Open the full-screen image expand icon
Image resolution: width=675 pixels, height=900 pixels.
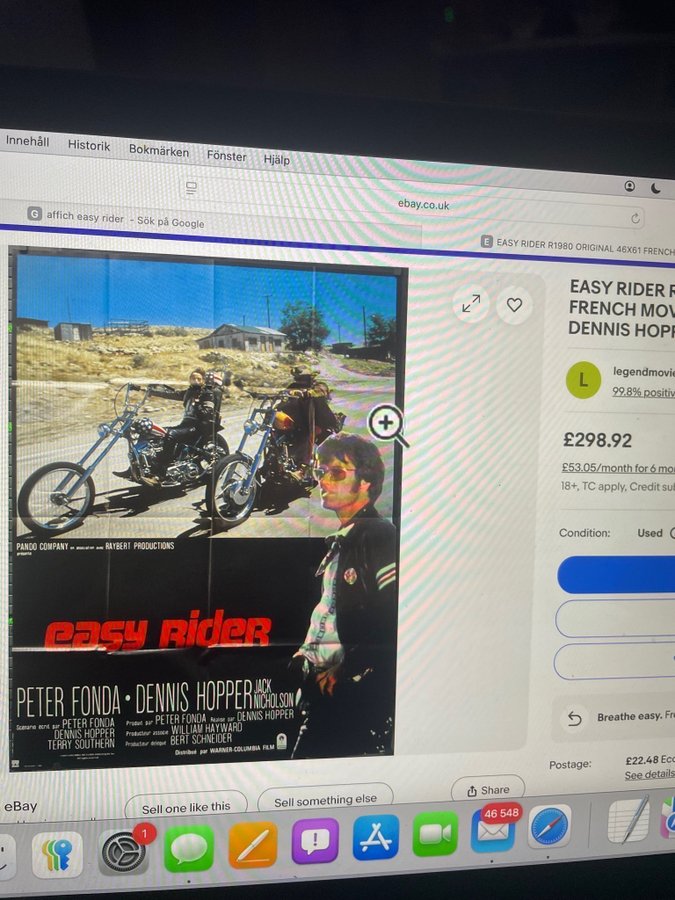471,303
